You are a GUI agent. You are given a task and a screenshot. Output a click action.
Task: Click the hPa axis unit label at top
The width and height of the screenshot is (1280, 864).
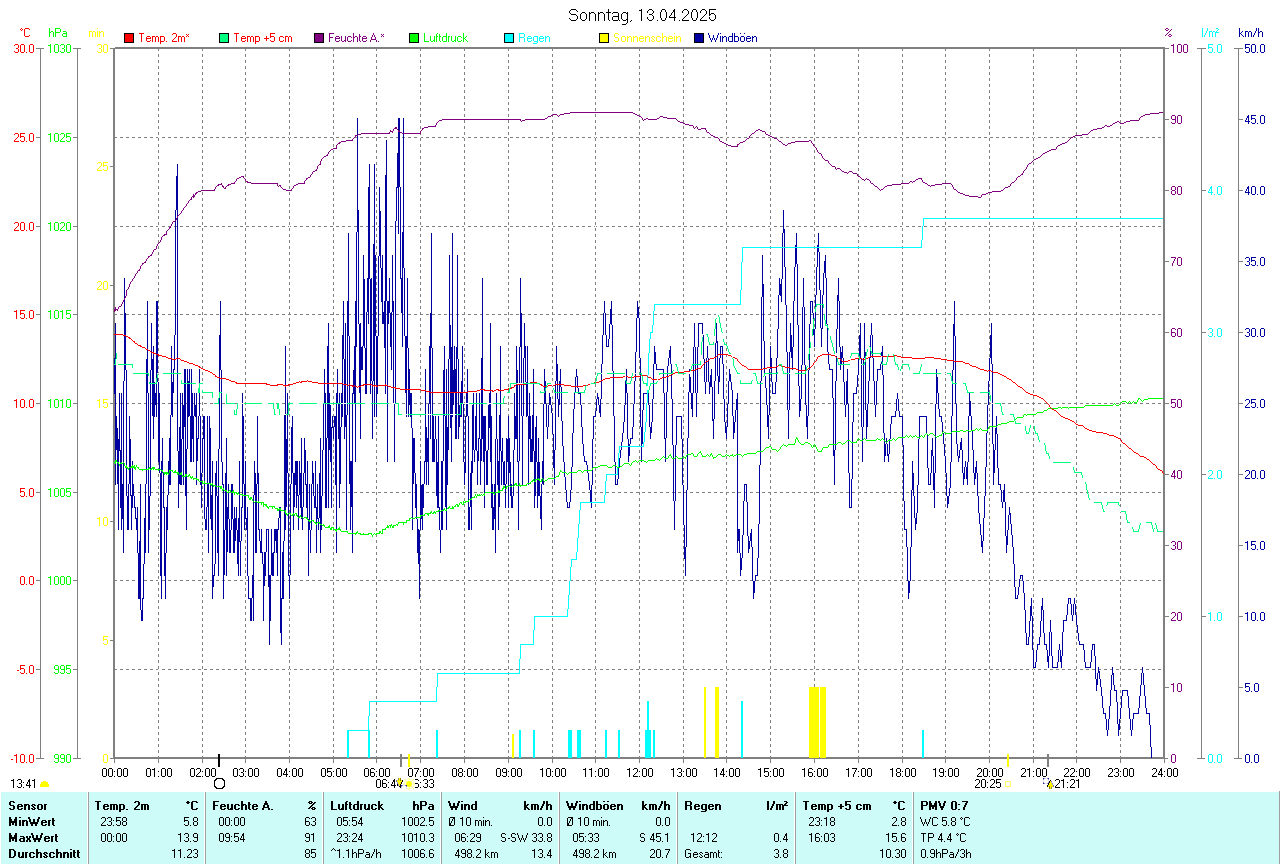click(56, 33)
